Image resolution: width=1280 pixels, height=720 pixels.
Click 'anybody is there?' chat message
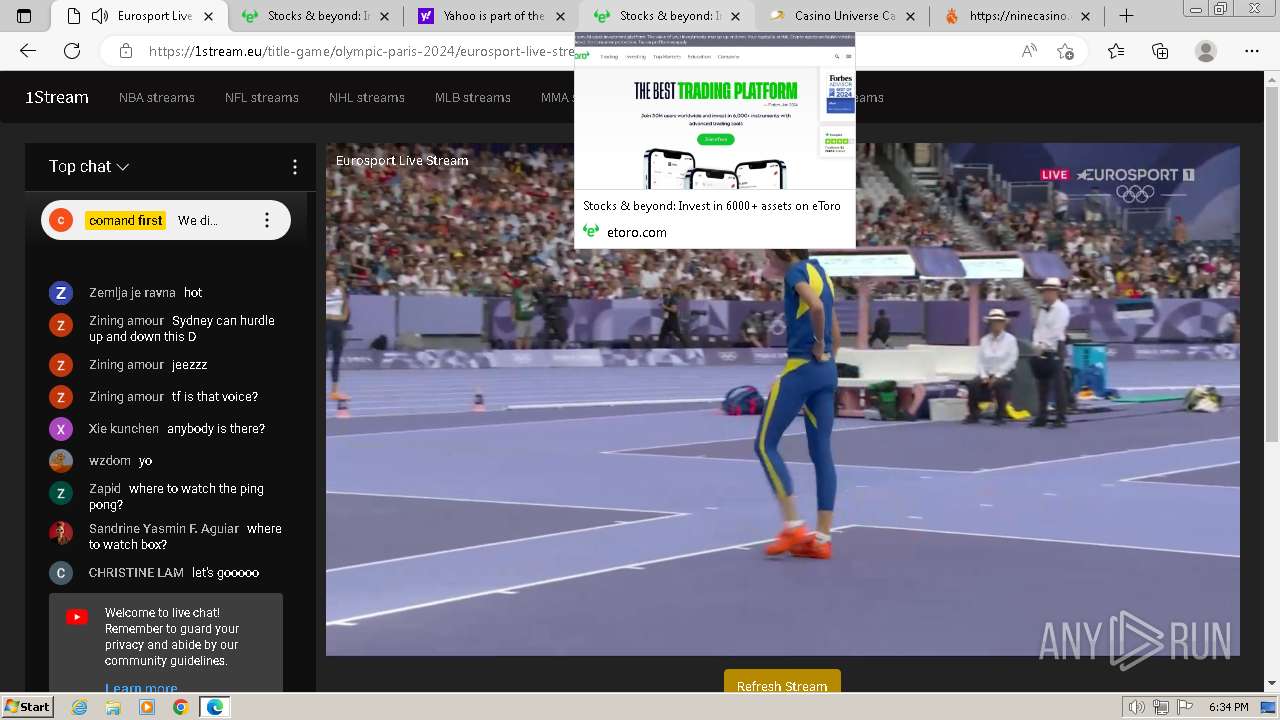(216, 429)
